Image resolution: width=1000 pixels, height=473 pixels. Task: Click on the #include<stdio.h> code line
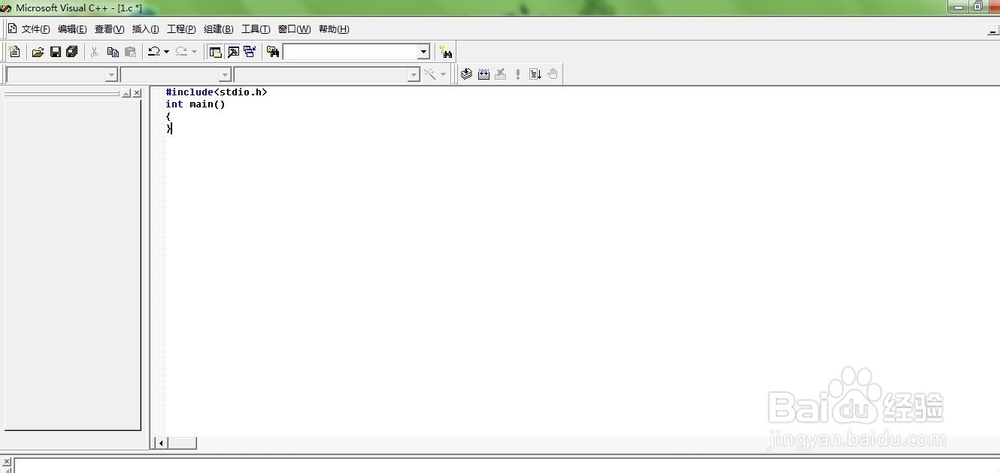point(216,92)
